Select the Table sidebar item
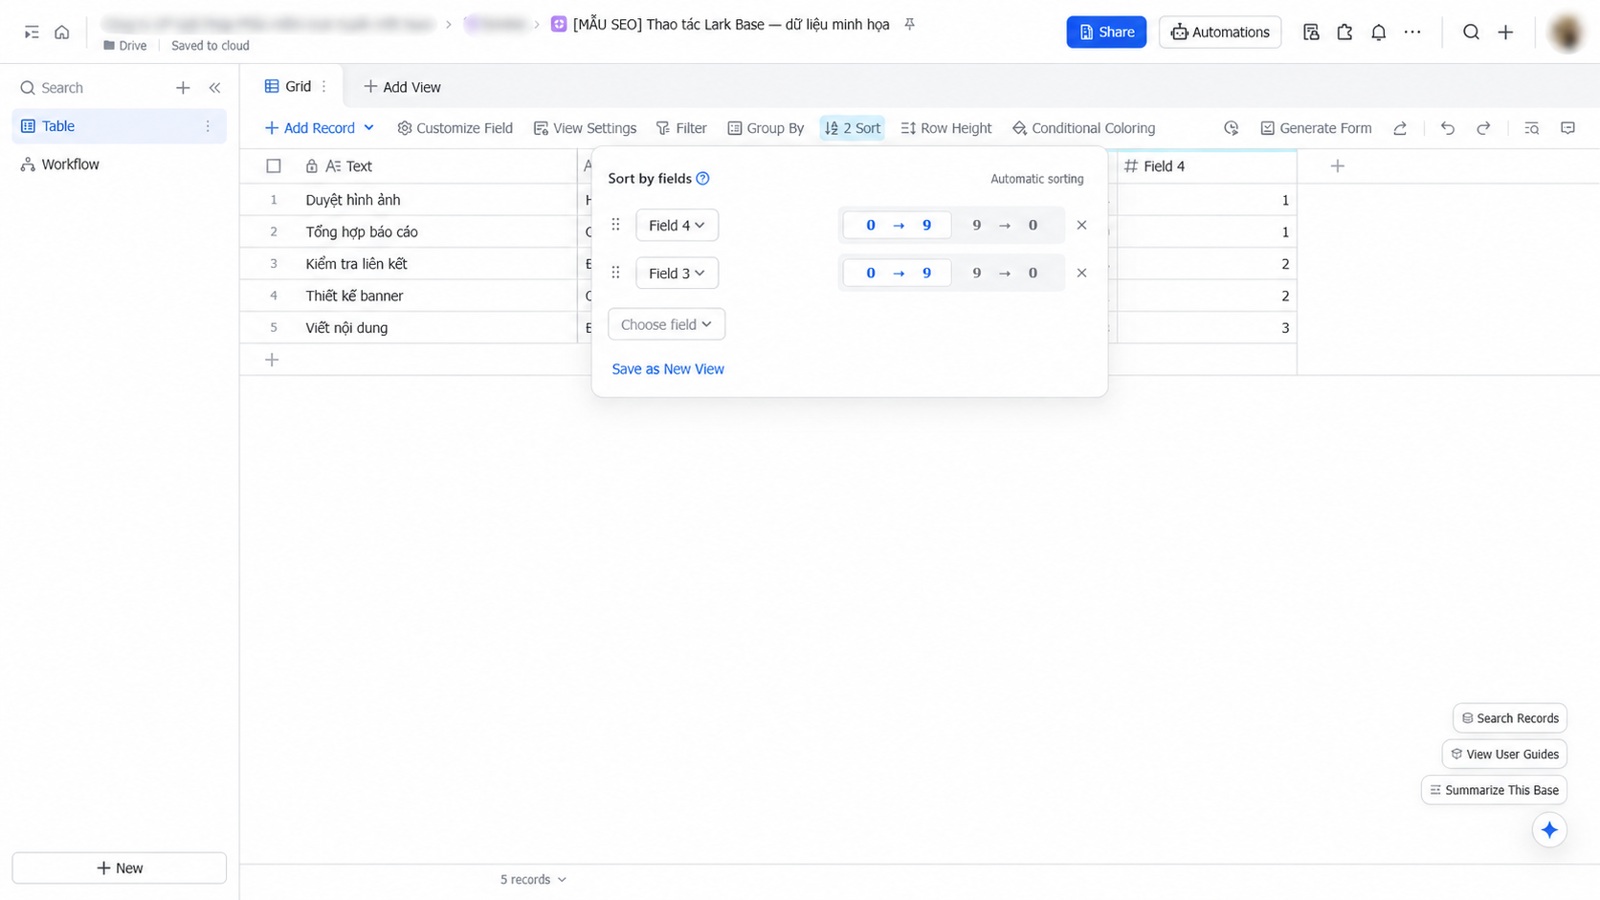1600x900 pixels. [x=119, y=126]
